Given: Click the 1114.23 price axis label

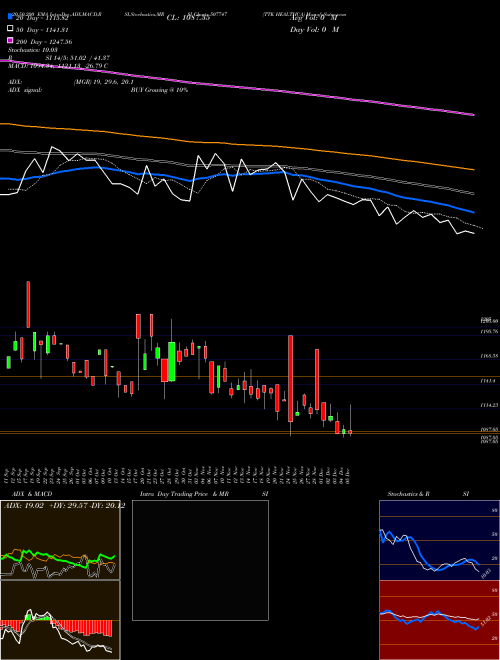Looking at the screenshot, I should point(490,405).
